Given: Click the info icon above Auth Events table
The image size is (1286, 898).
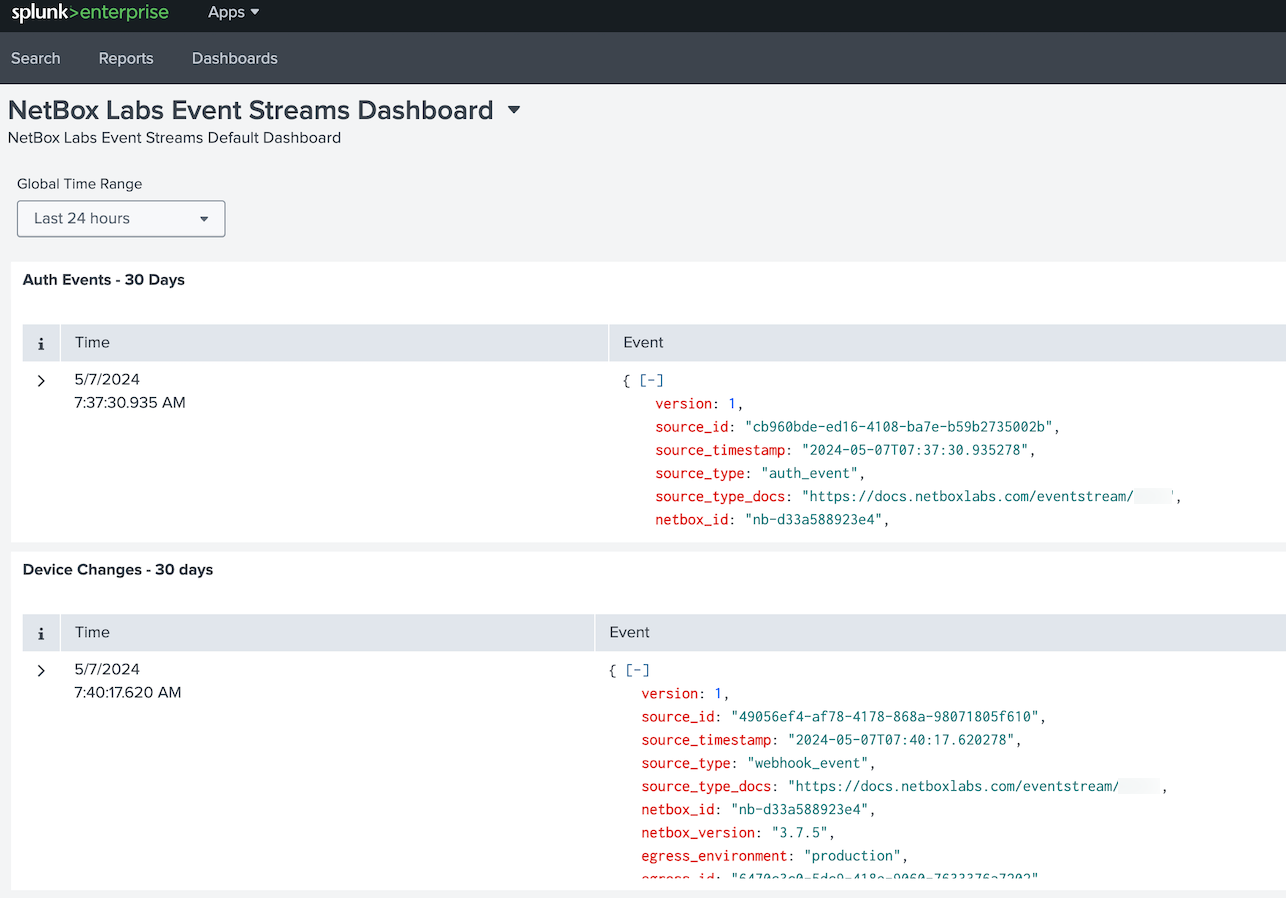Looking at the screenshot, I should 41,342.
